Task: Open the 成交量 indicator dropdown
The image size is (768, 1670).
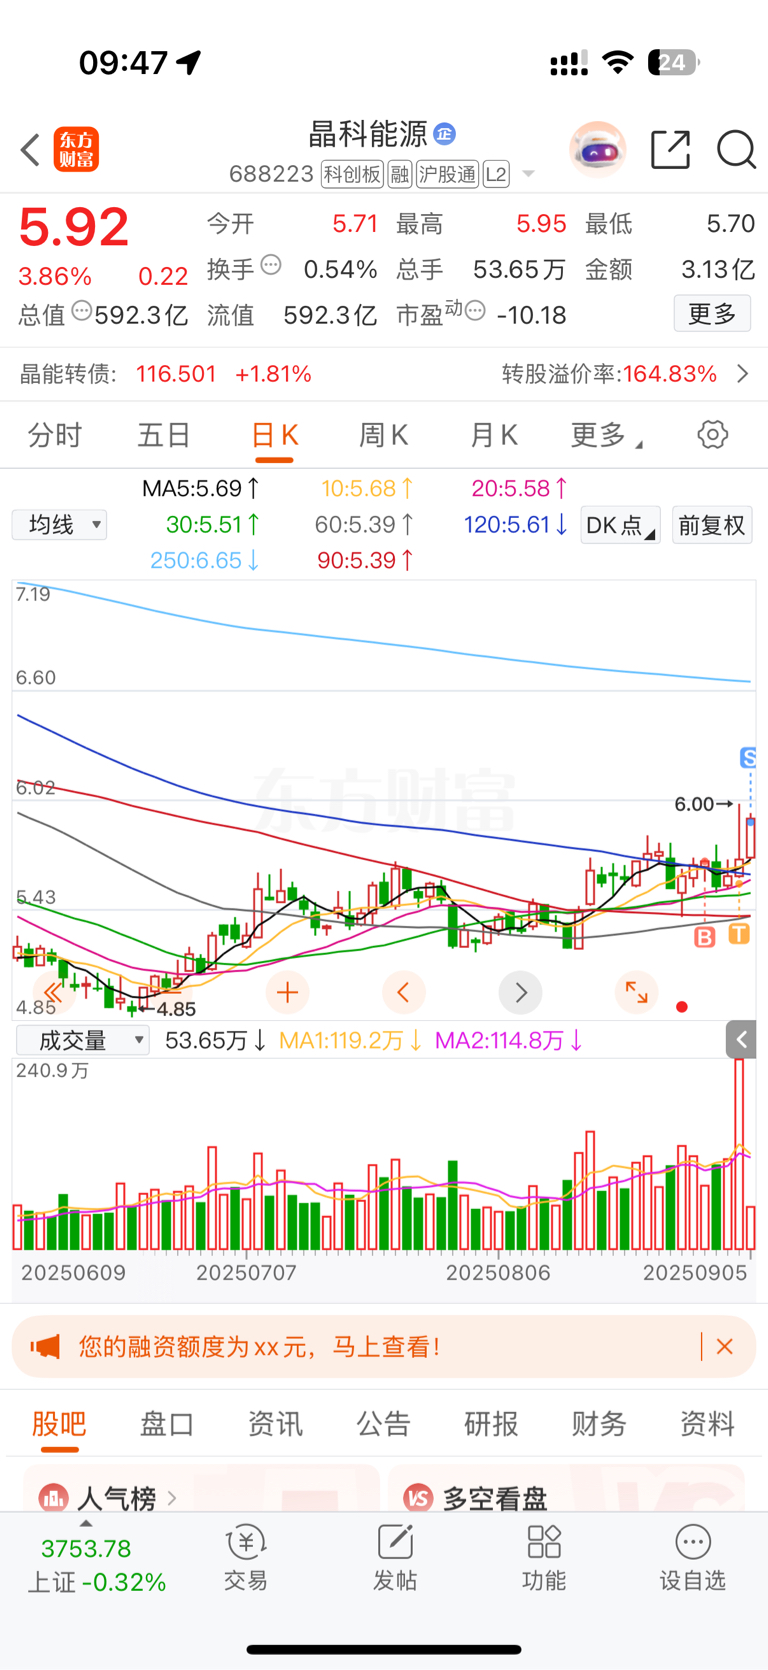Action: (x=83, y=1040)
